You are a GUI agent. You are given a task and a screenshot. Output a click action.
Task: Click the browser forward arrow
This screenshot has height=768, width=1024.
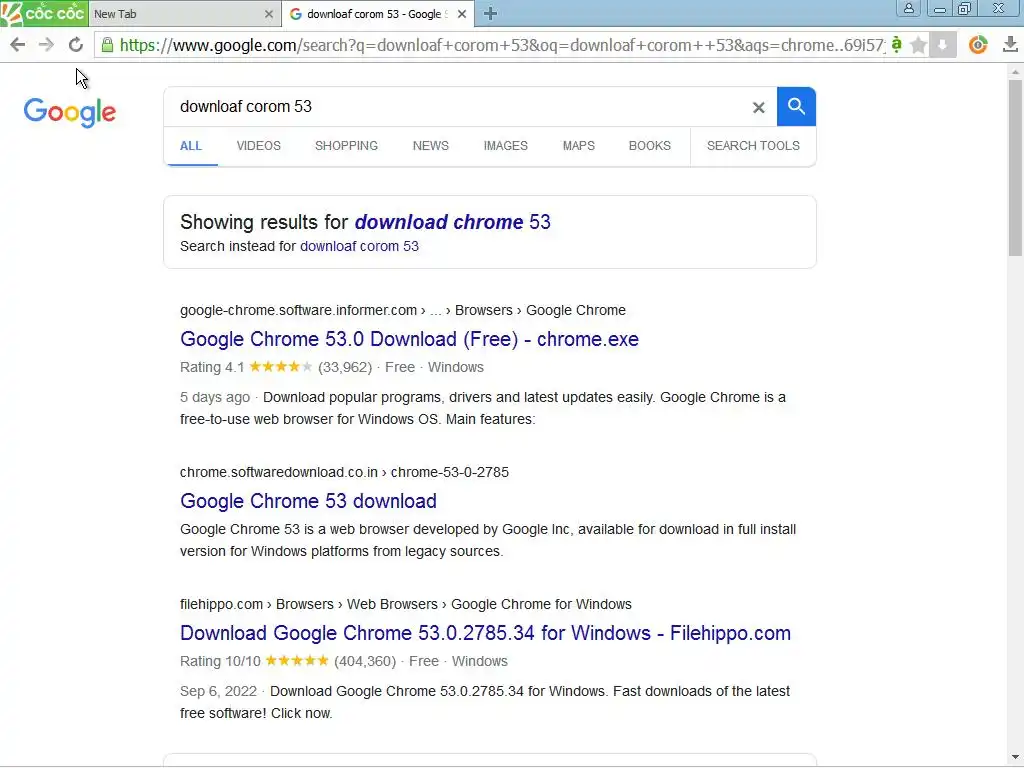pyautogui.click(x=46, y=44)
